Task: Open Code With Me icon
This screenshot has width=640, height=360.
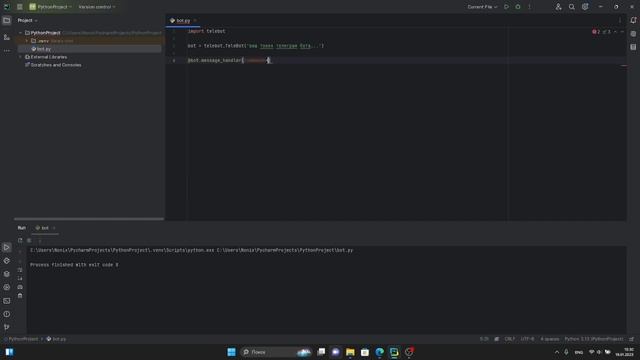Action: tap(558, 7)
